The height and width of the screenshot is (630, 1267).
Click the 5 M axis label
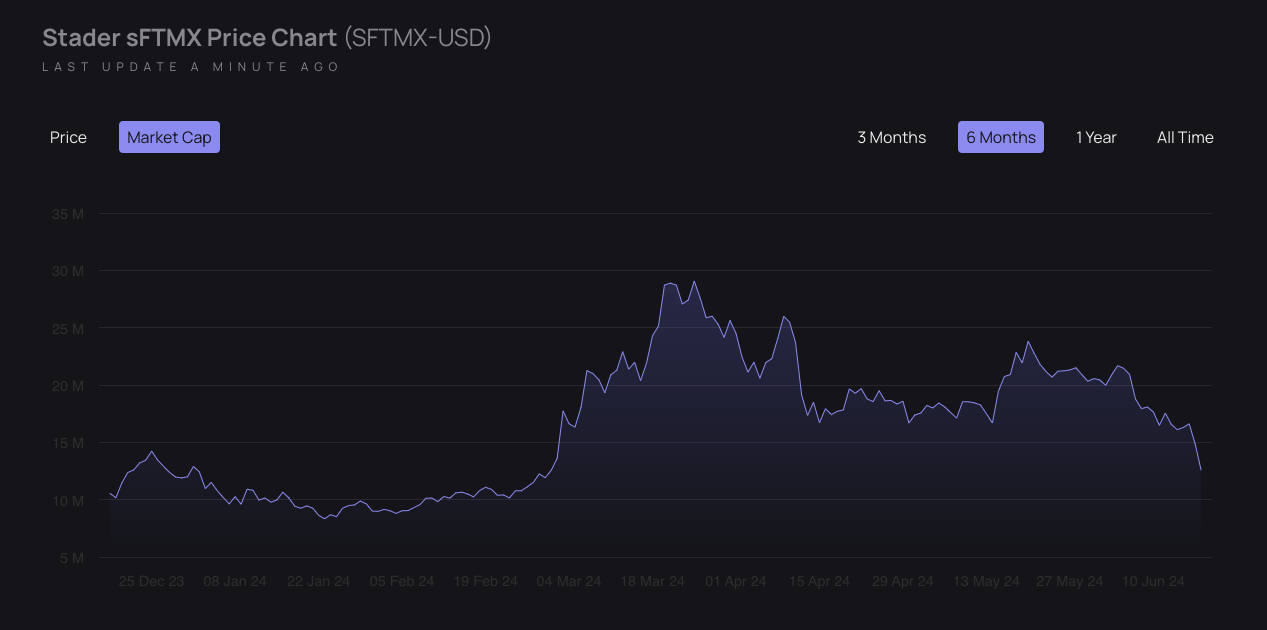[71, 558]
